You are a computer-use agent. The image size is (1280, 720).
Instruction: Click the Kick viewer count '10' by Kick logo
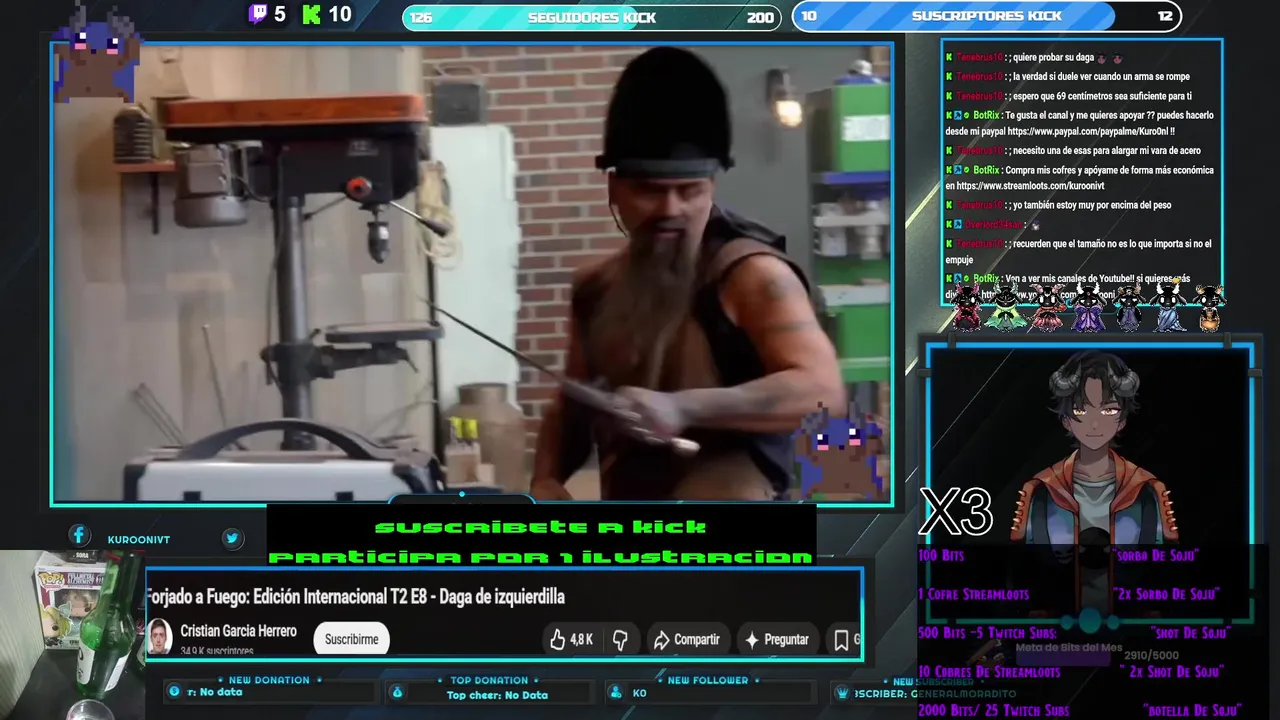tap(340, 14)
